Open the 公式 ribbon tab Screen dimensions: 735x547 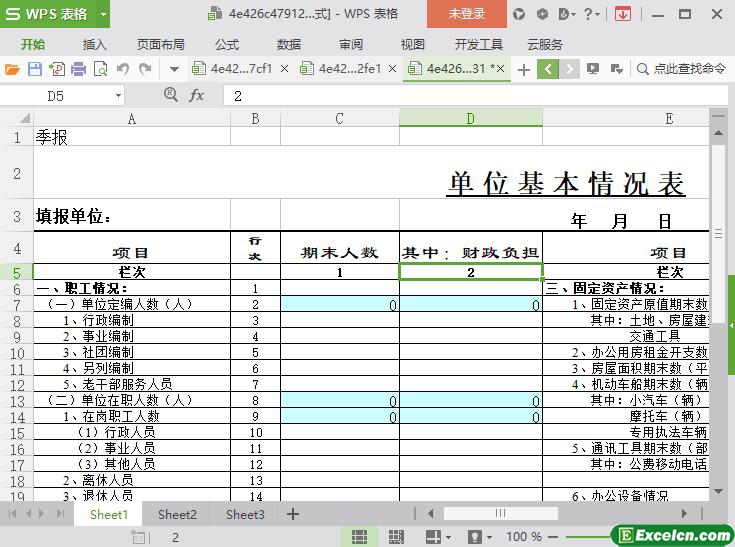[227, 45]
